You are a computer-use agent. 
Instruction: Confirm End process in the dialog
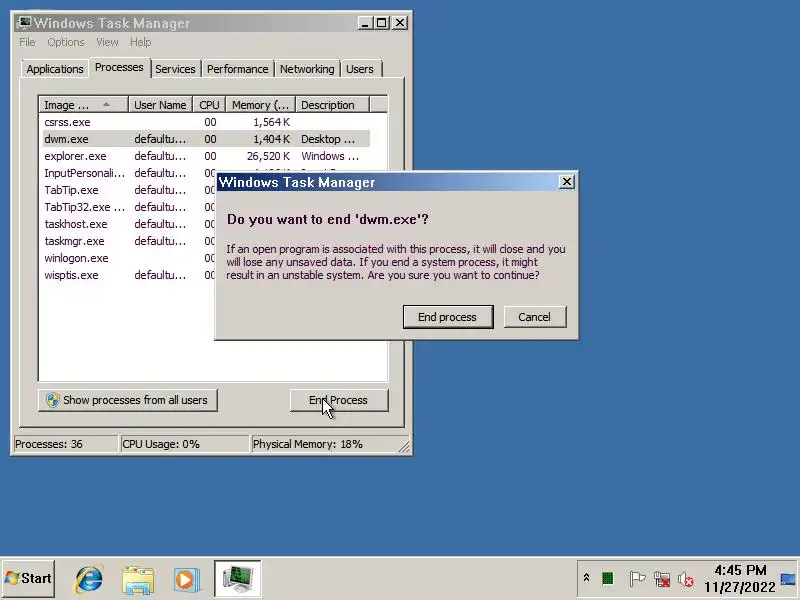tap(447, 317)
